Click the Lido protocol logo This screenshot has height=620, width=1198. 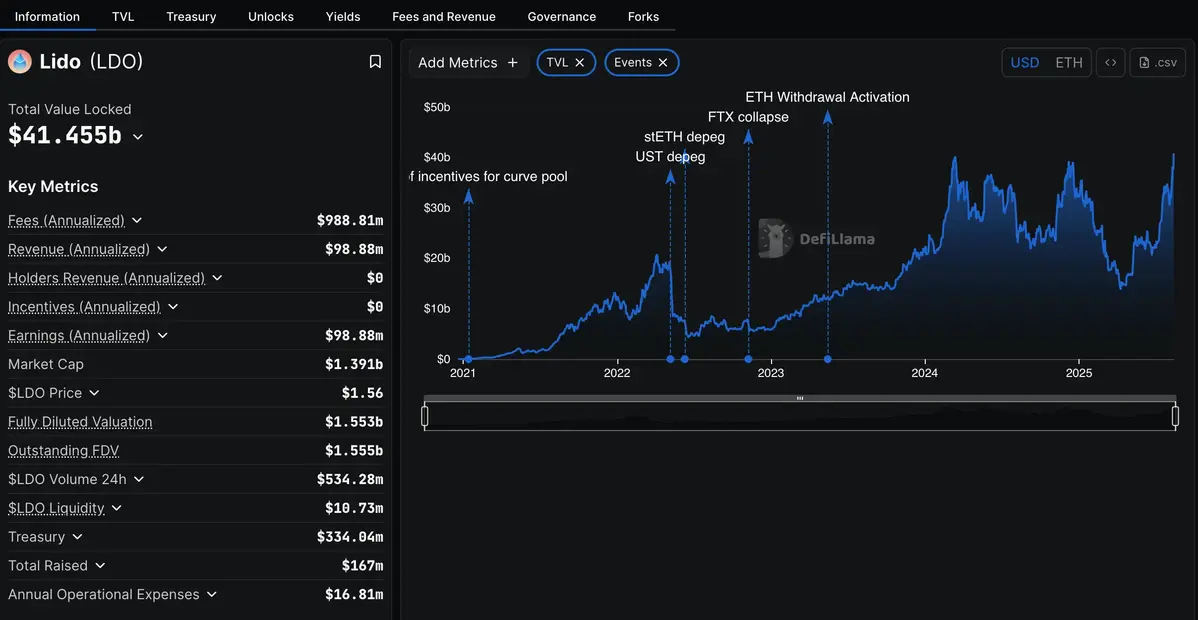pos(19,60)
